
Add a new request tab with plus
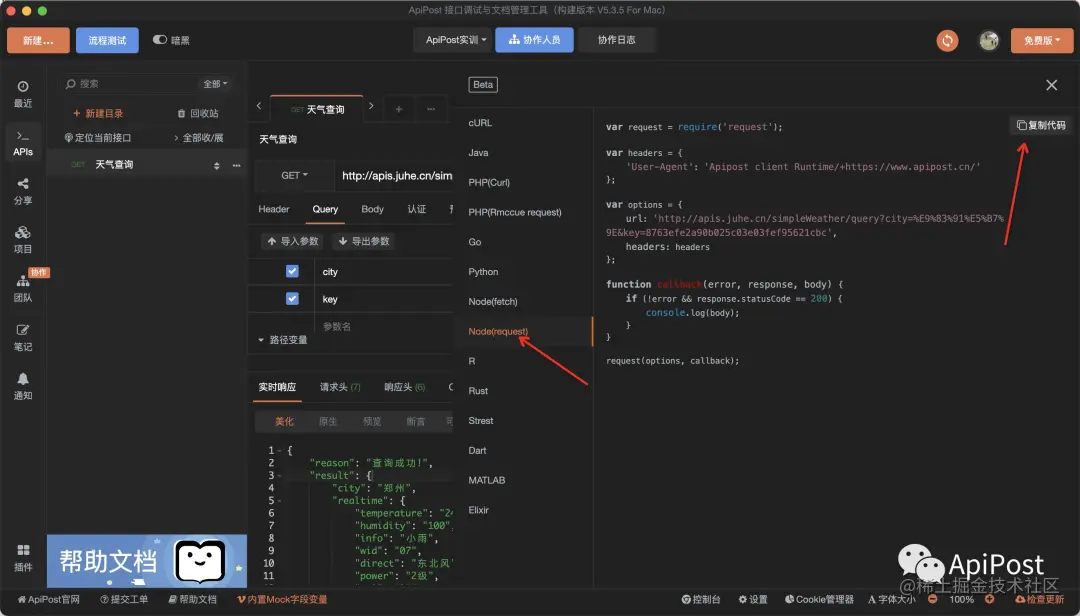(399, 109)
